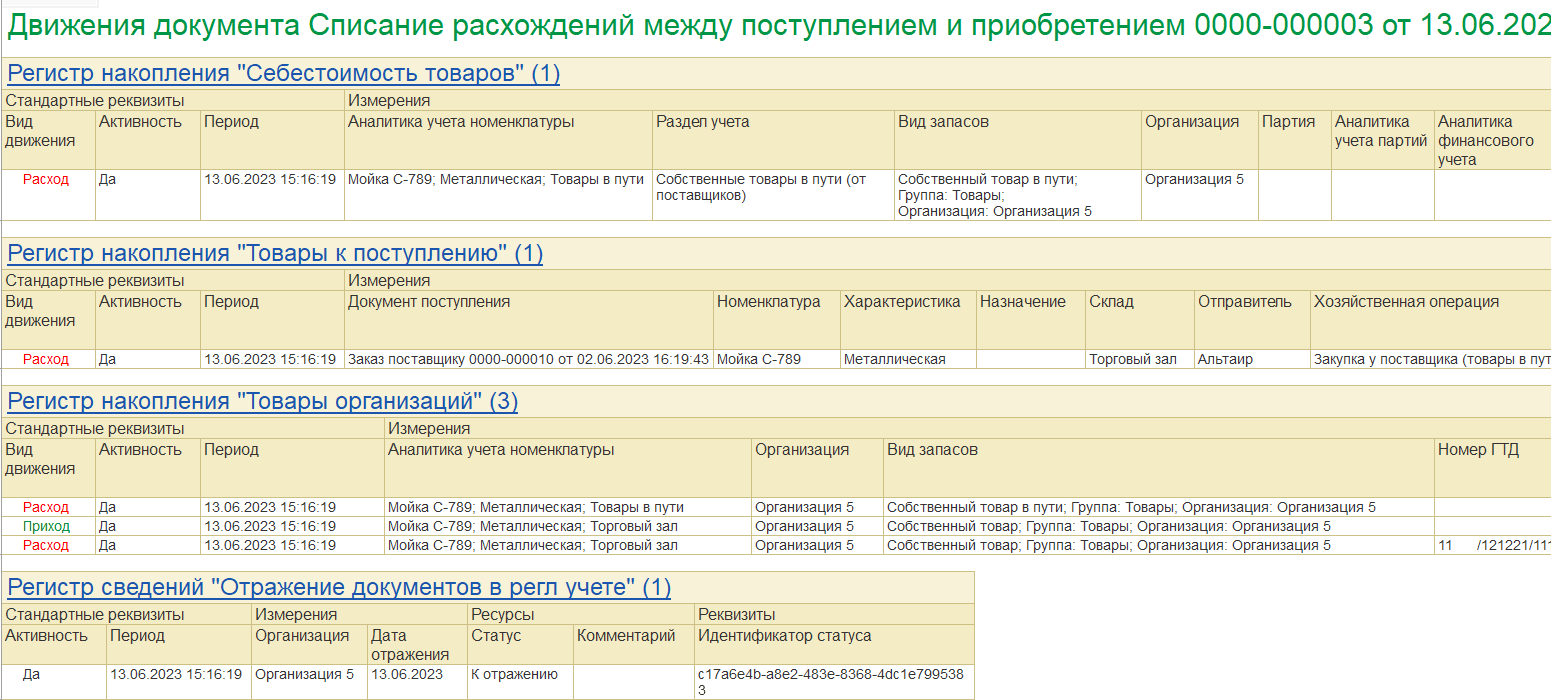Click "Собственный товар в пути" in Себестоимость товаров table
Screen dimensions: 1551x700
coord(1019,194)
